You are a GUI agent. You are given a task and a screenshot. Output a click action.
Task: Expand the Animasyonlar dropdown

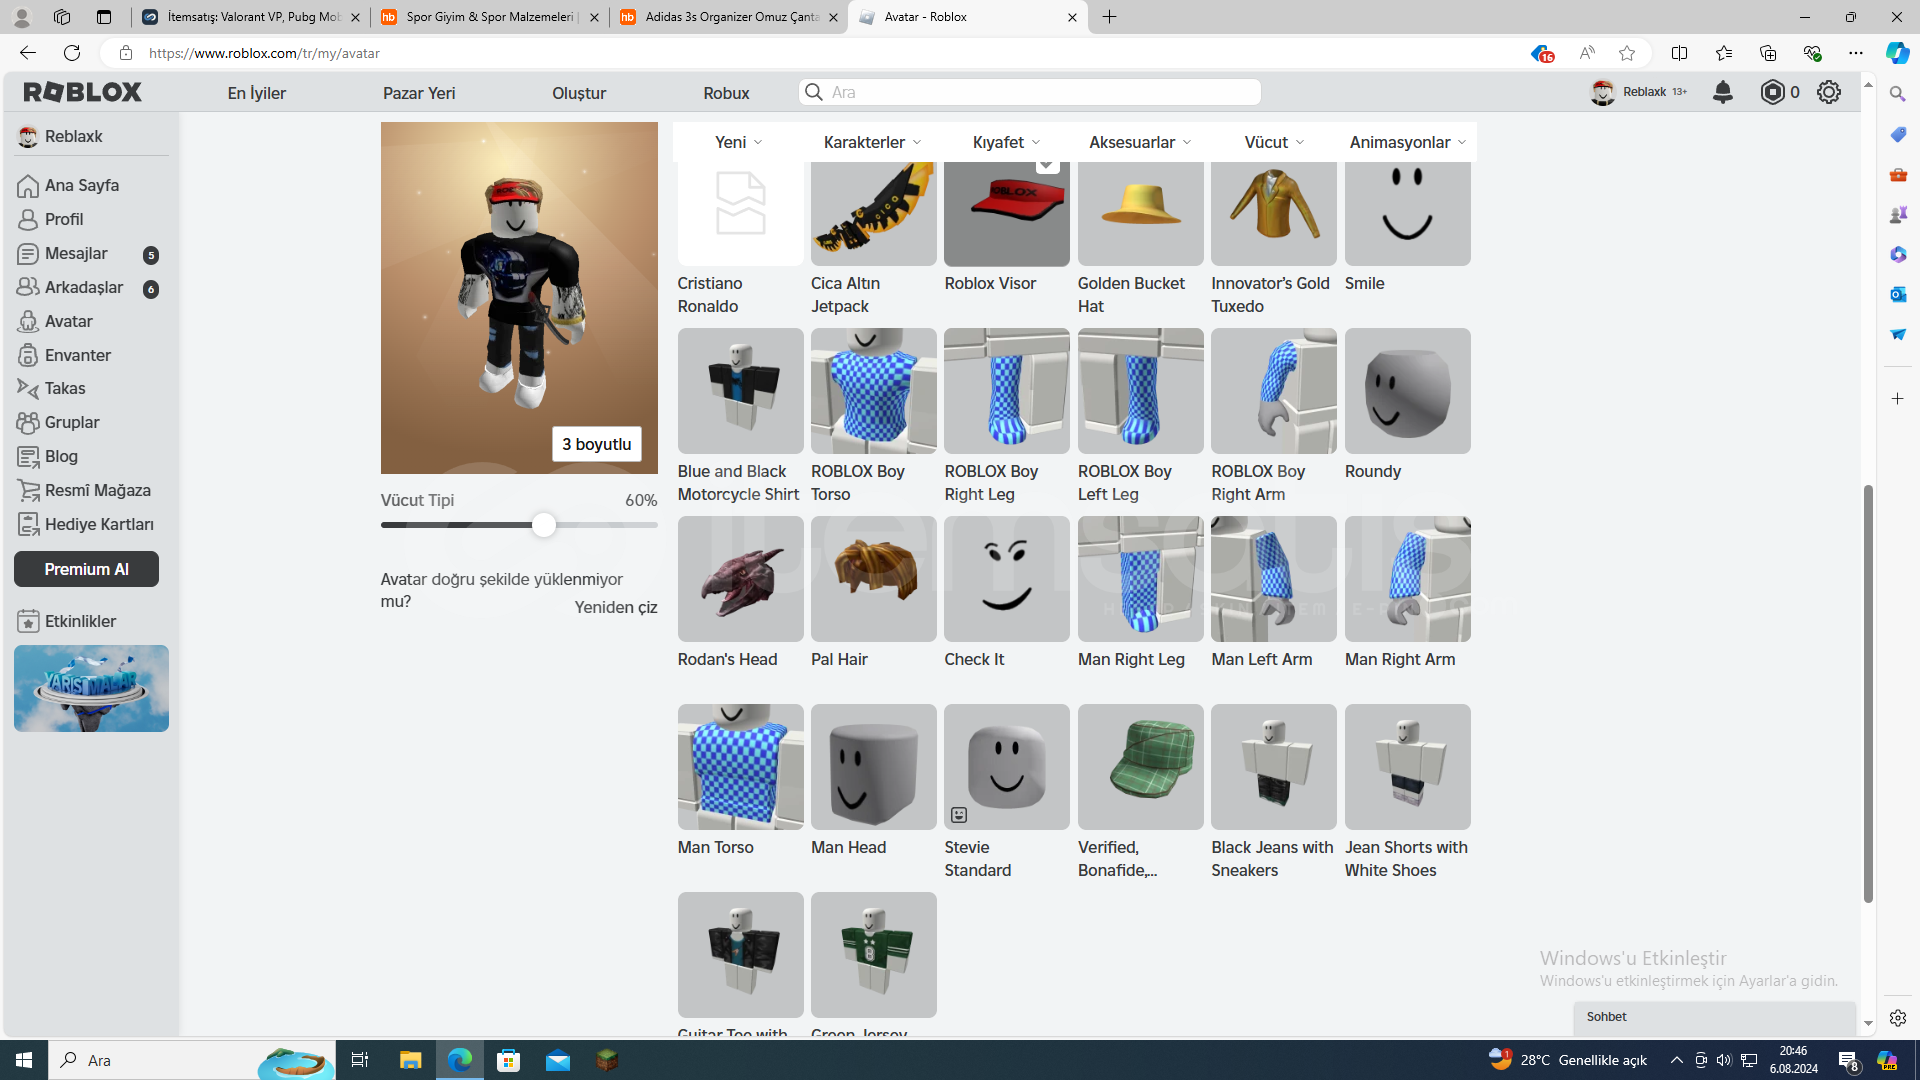tap(1407, 142)
